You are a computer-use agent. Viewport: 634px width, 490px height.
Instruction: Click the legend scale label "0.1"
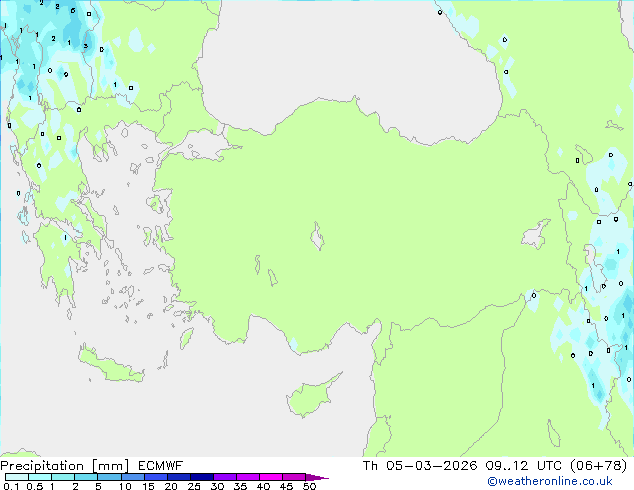tap(11, 486)
